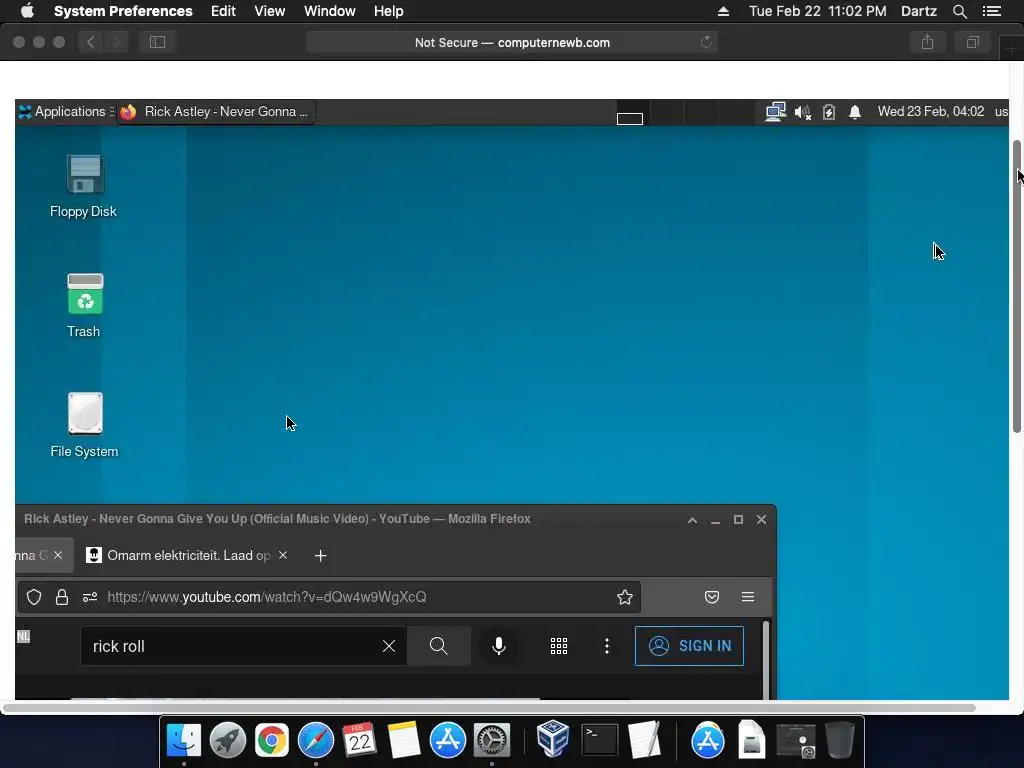
Task: Close the Rick Astley Firefox tab
Action: tap(58, 555)
